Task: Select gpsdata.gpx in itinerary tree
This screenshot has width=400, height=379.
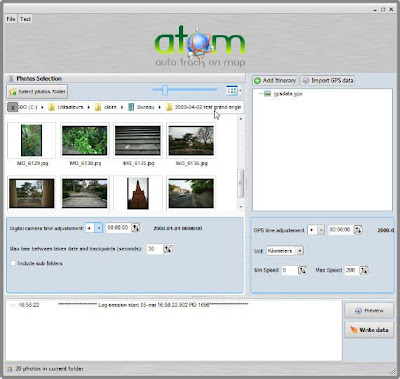Action: [288, 94]
